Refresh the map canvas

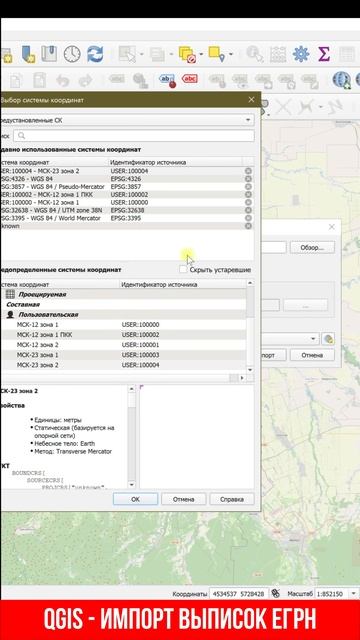[95, 54]
